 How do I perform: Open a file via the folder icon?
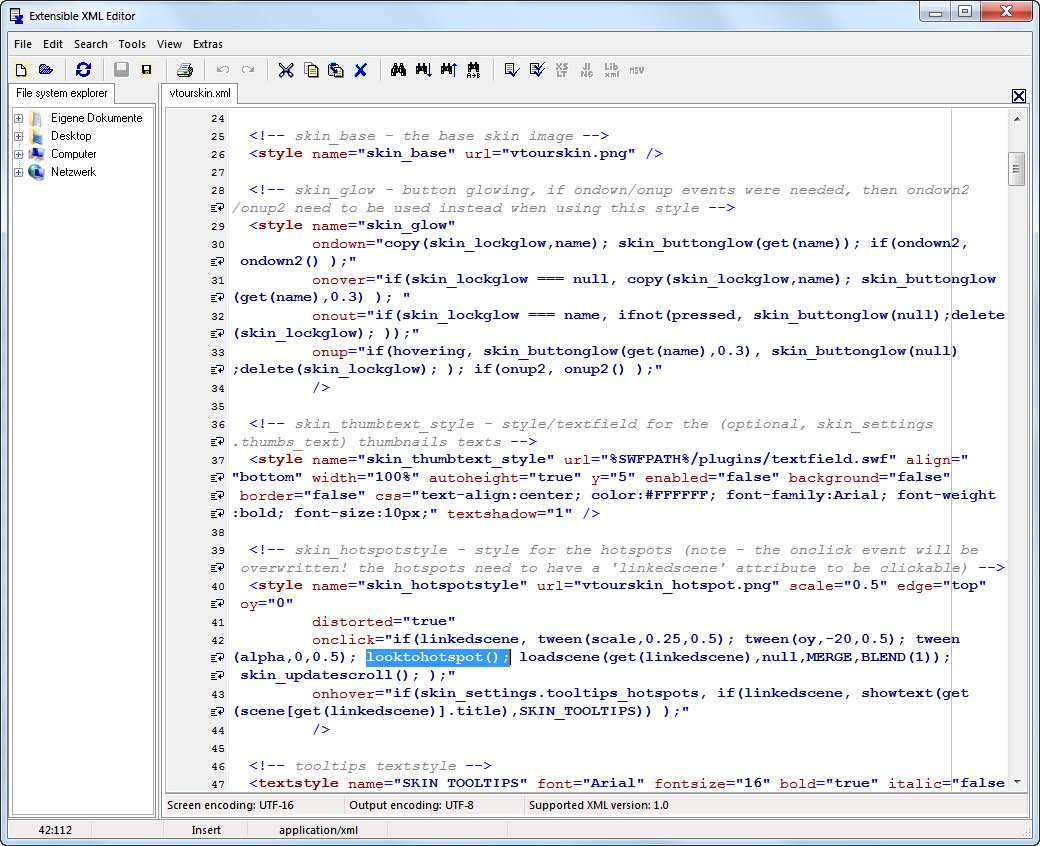tap(46, 70)
